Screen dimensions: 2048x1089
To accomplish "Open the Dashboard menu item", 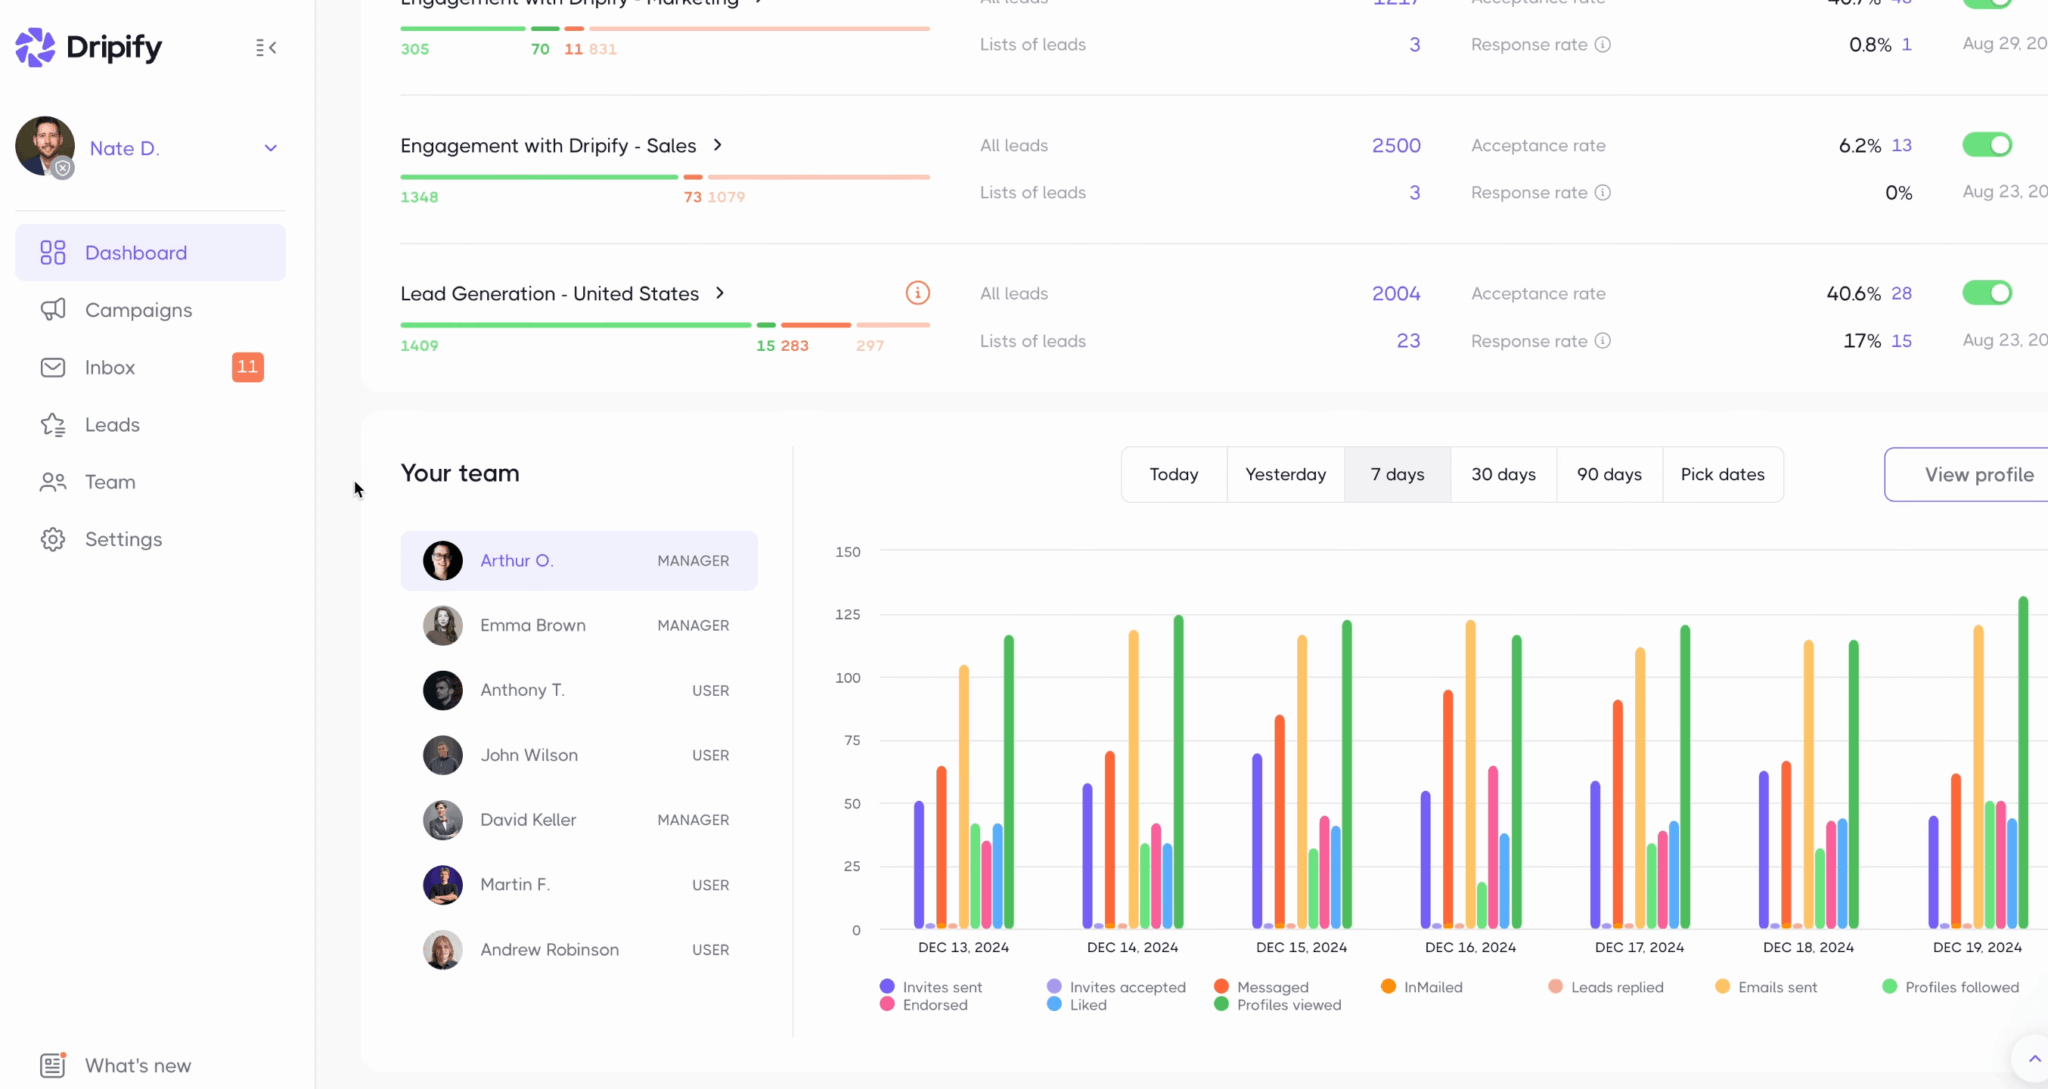I will coord(150,253).
